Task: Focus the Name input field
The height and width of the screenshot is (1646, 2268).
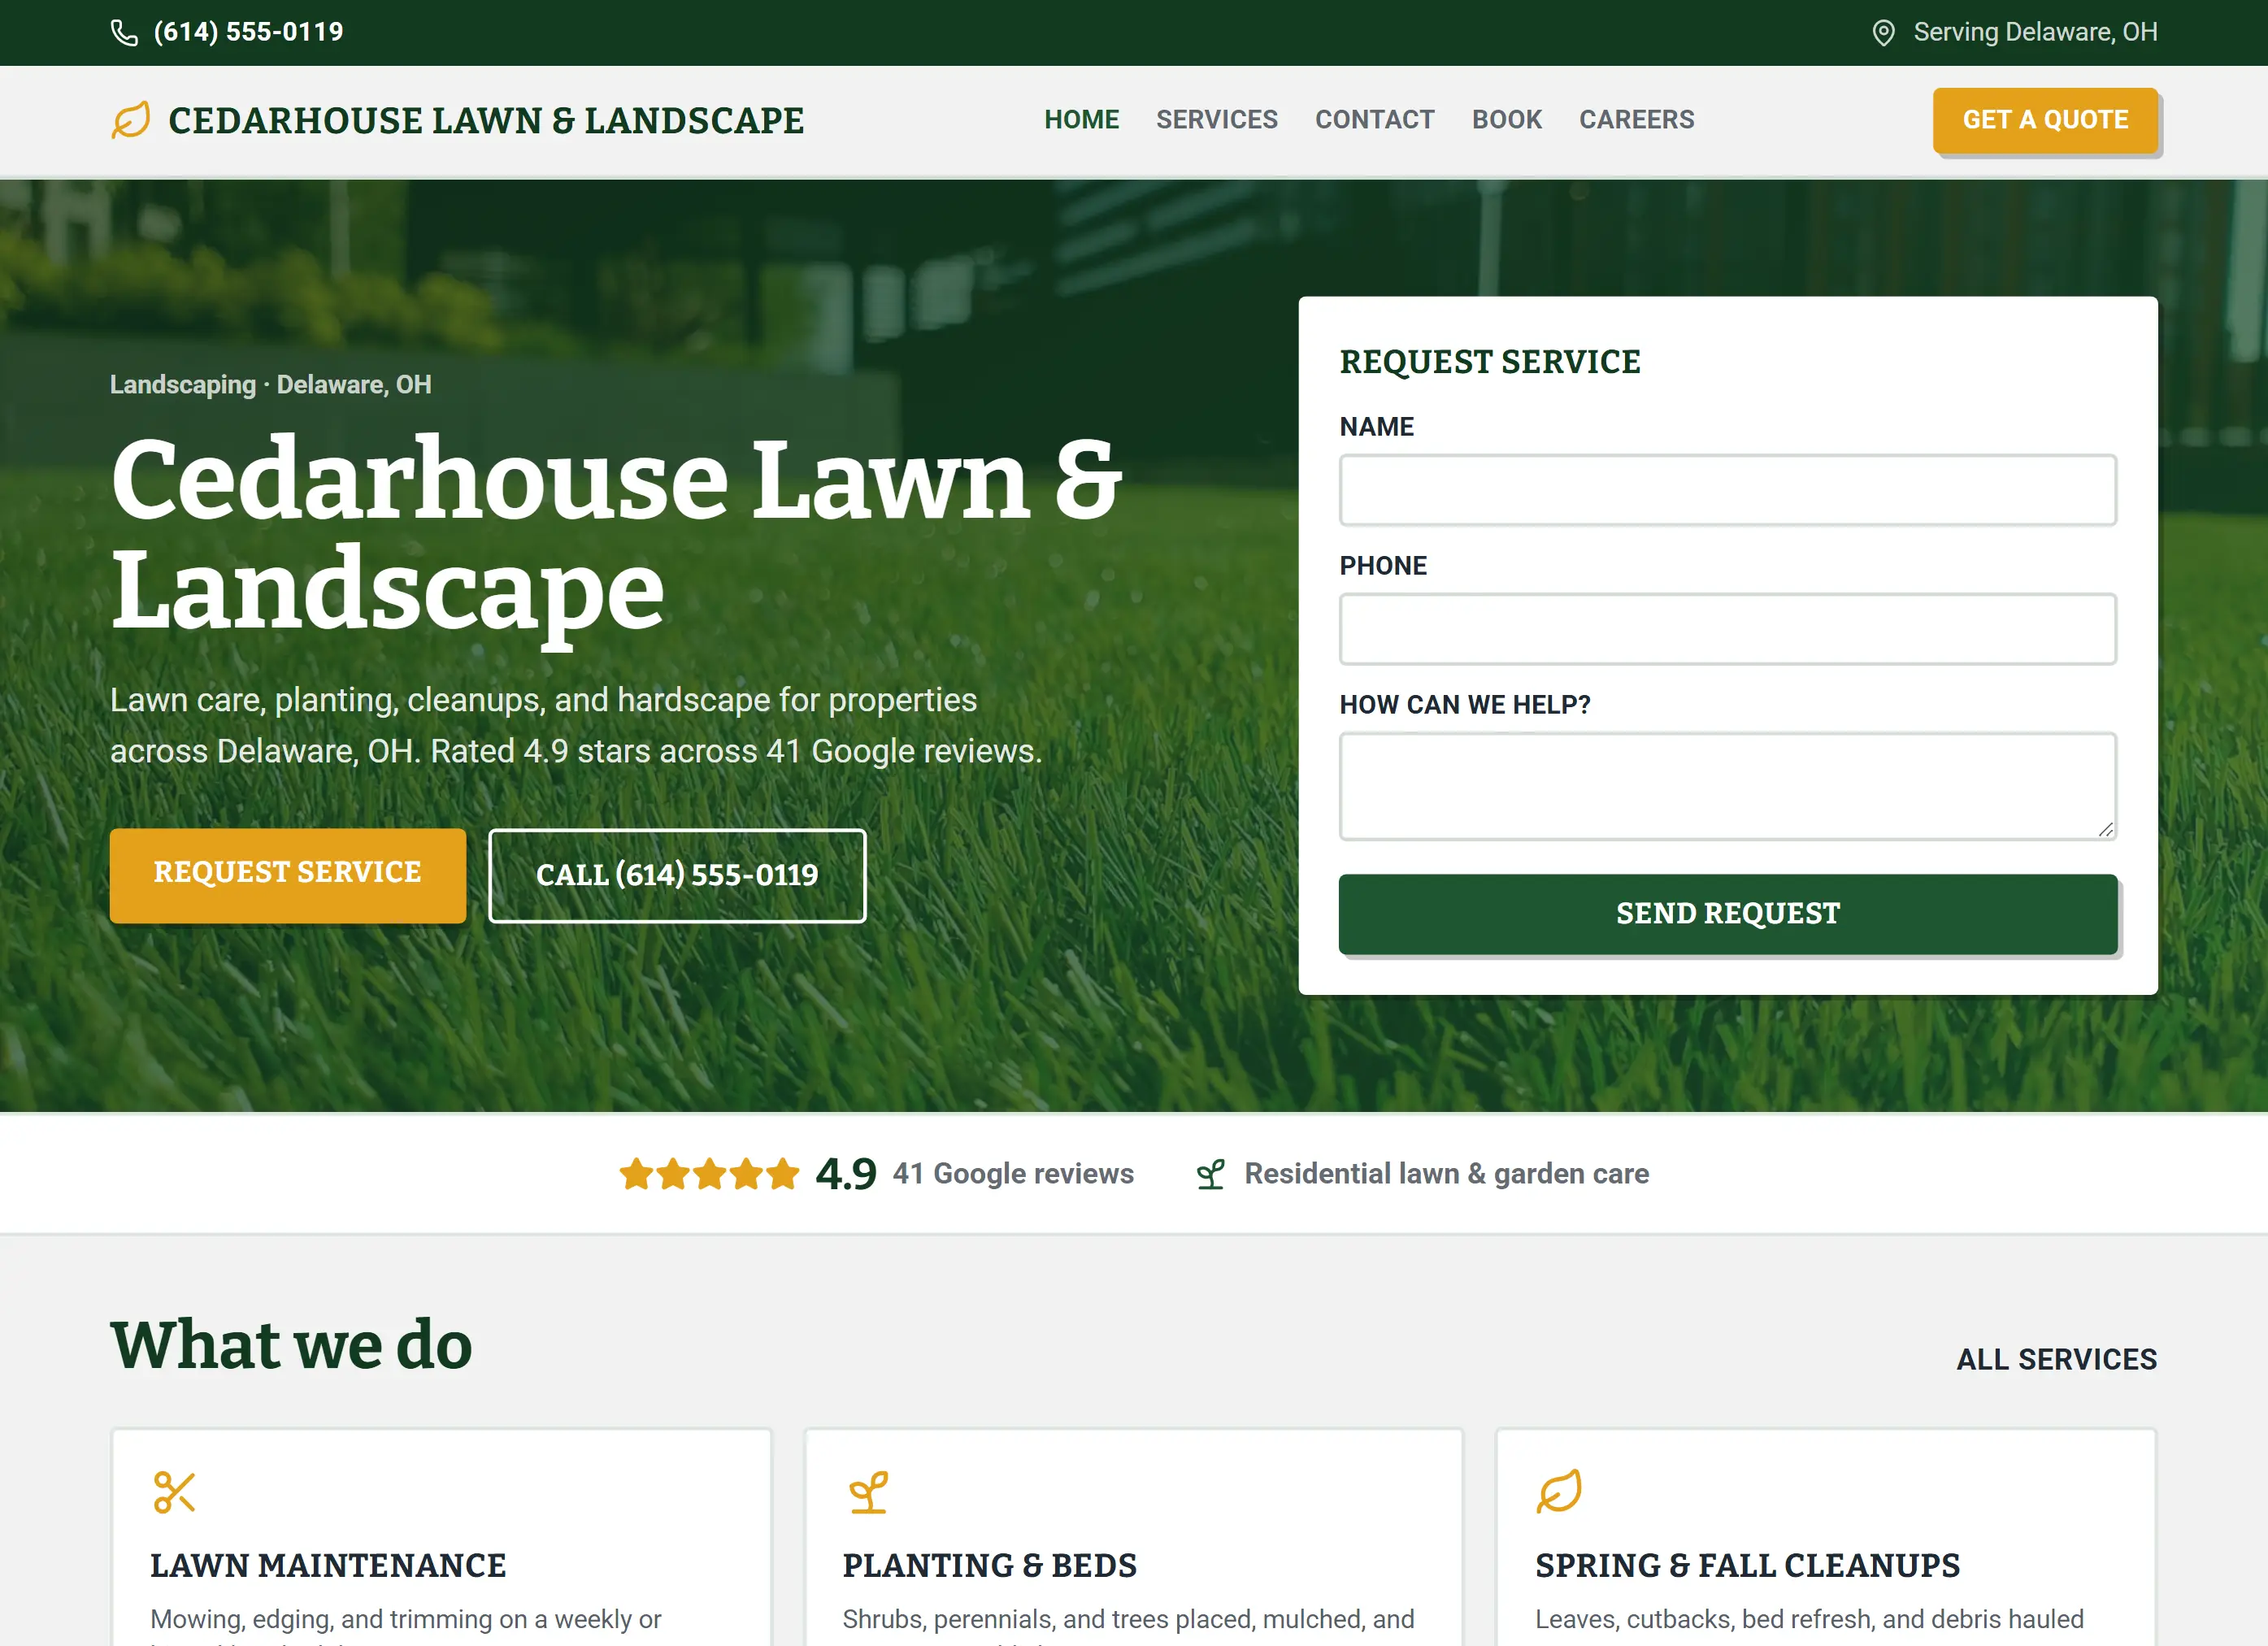Action: point(1727,490)
